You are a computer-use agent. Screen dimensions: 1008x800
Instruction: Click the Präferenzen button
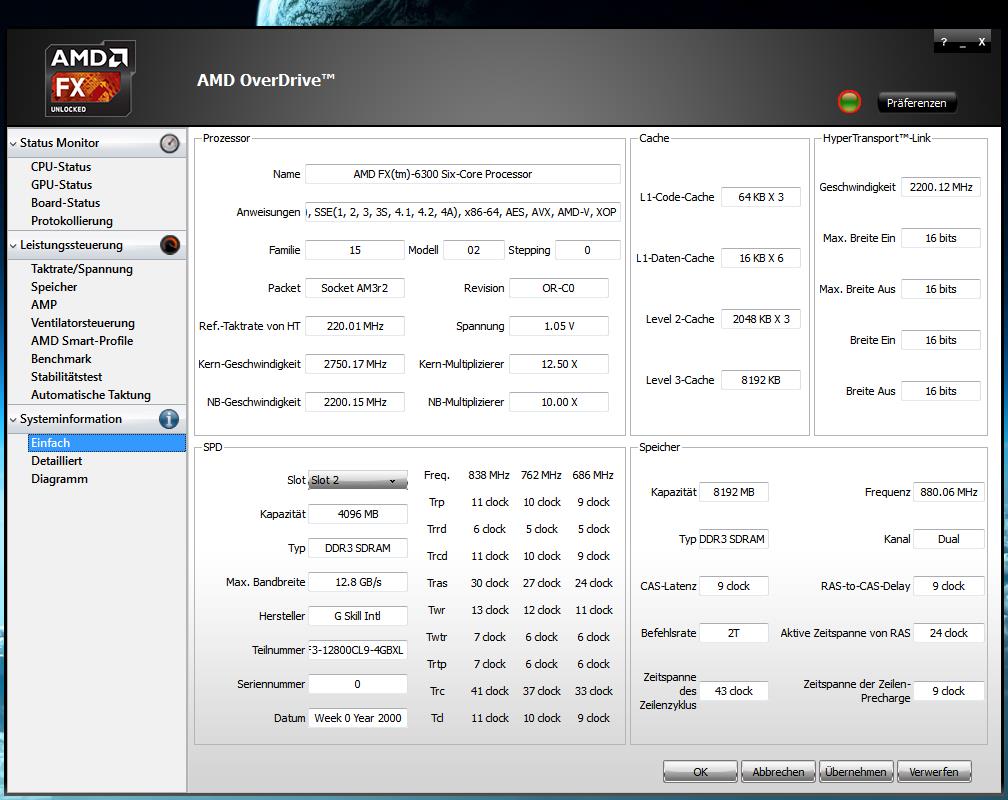[x=917, y=103]
